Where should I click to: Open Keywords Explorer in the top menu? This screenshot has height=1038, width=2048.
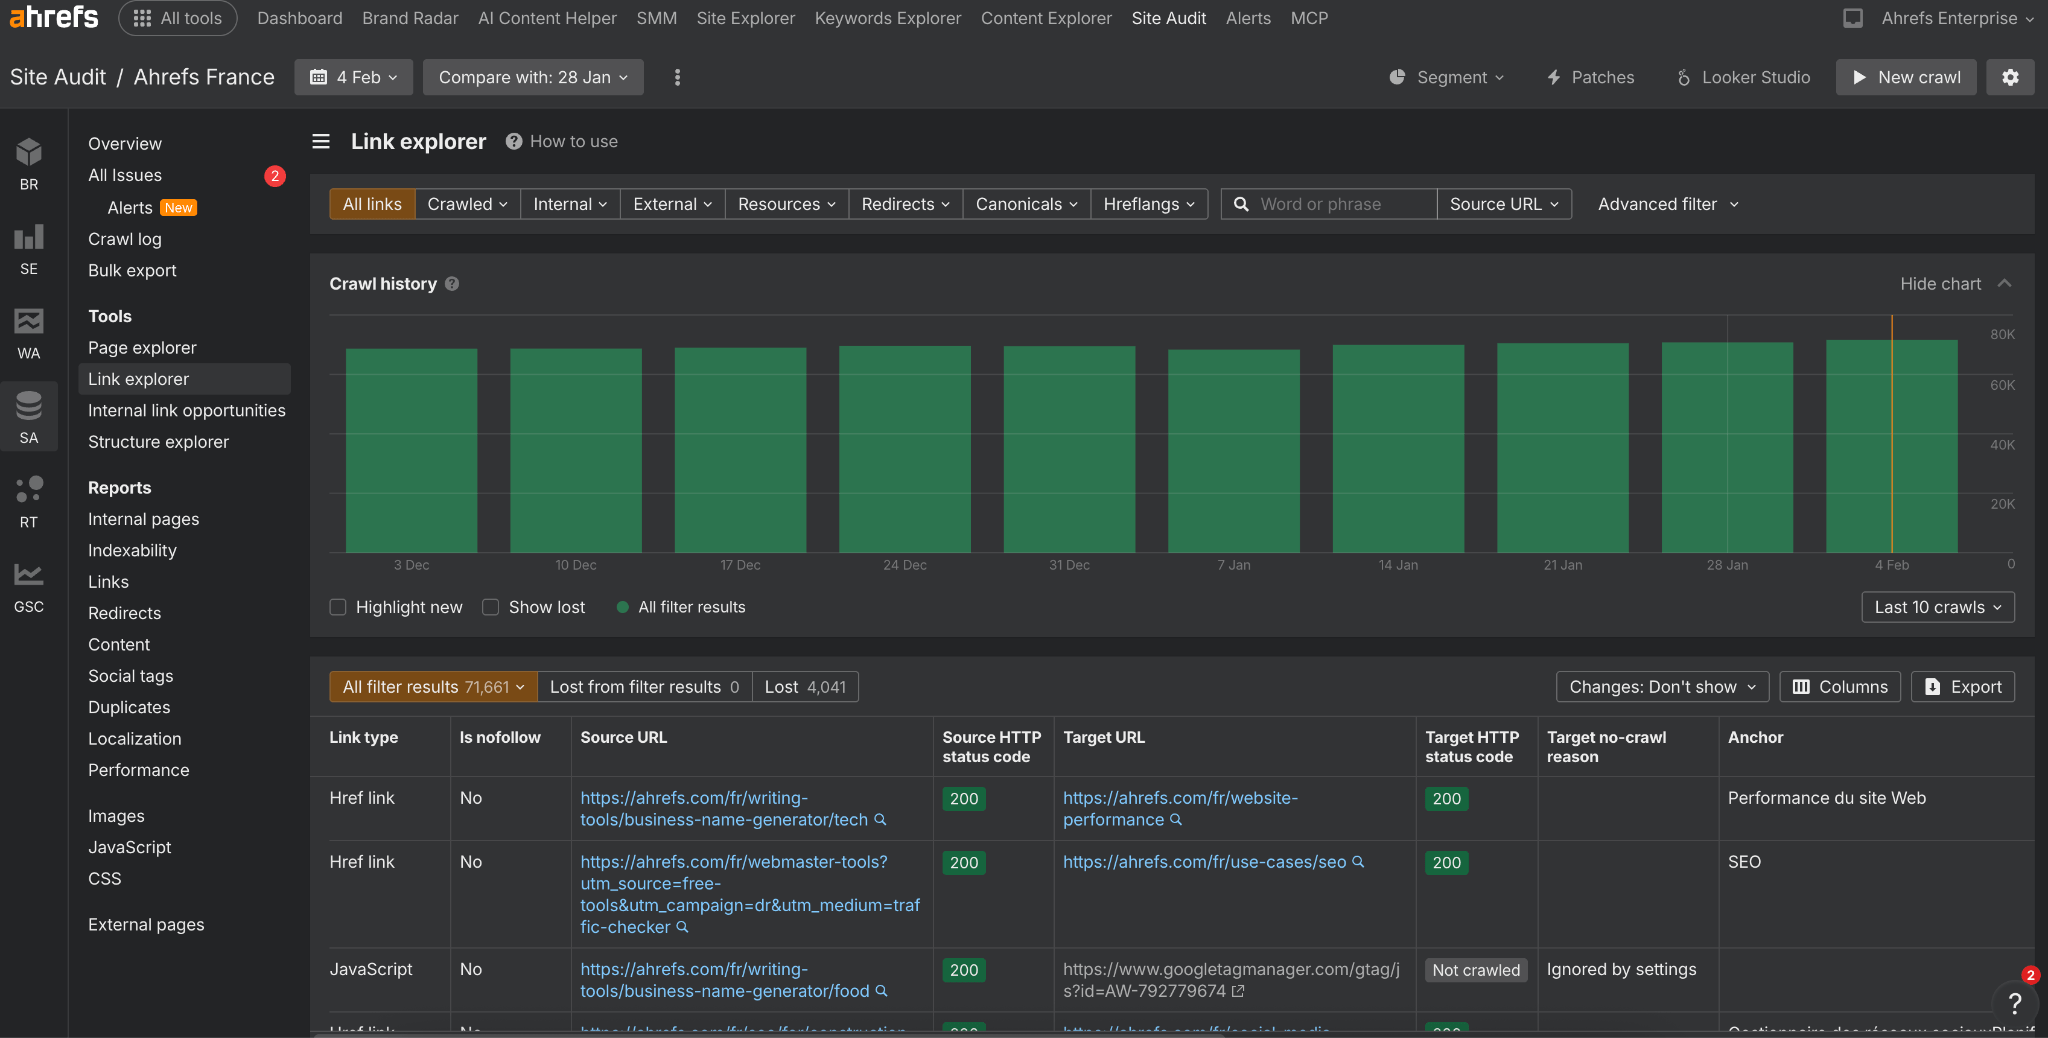click(887, 18)
